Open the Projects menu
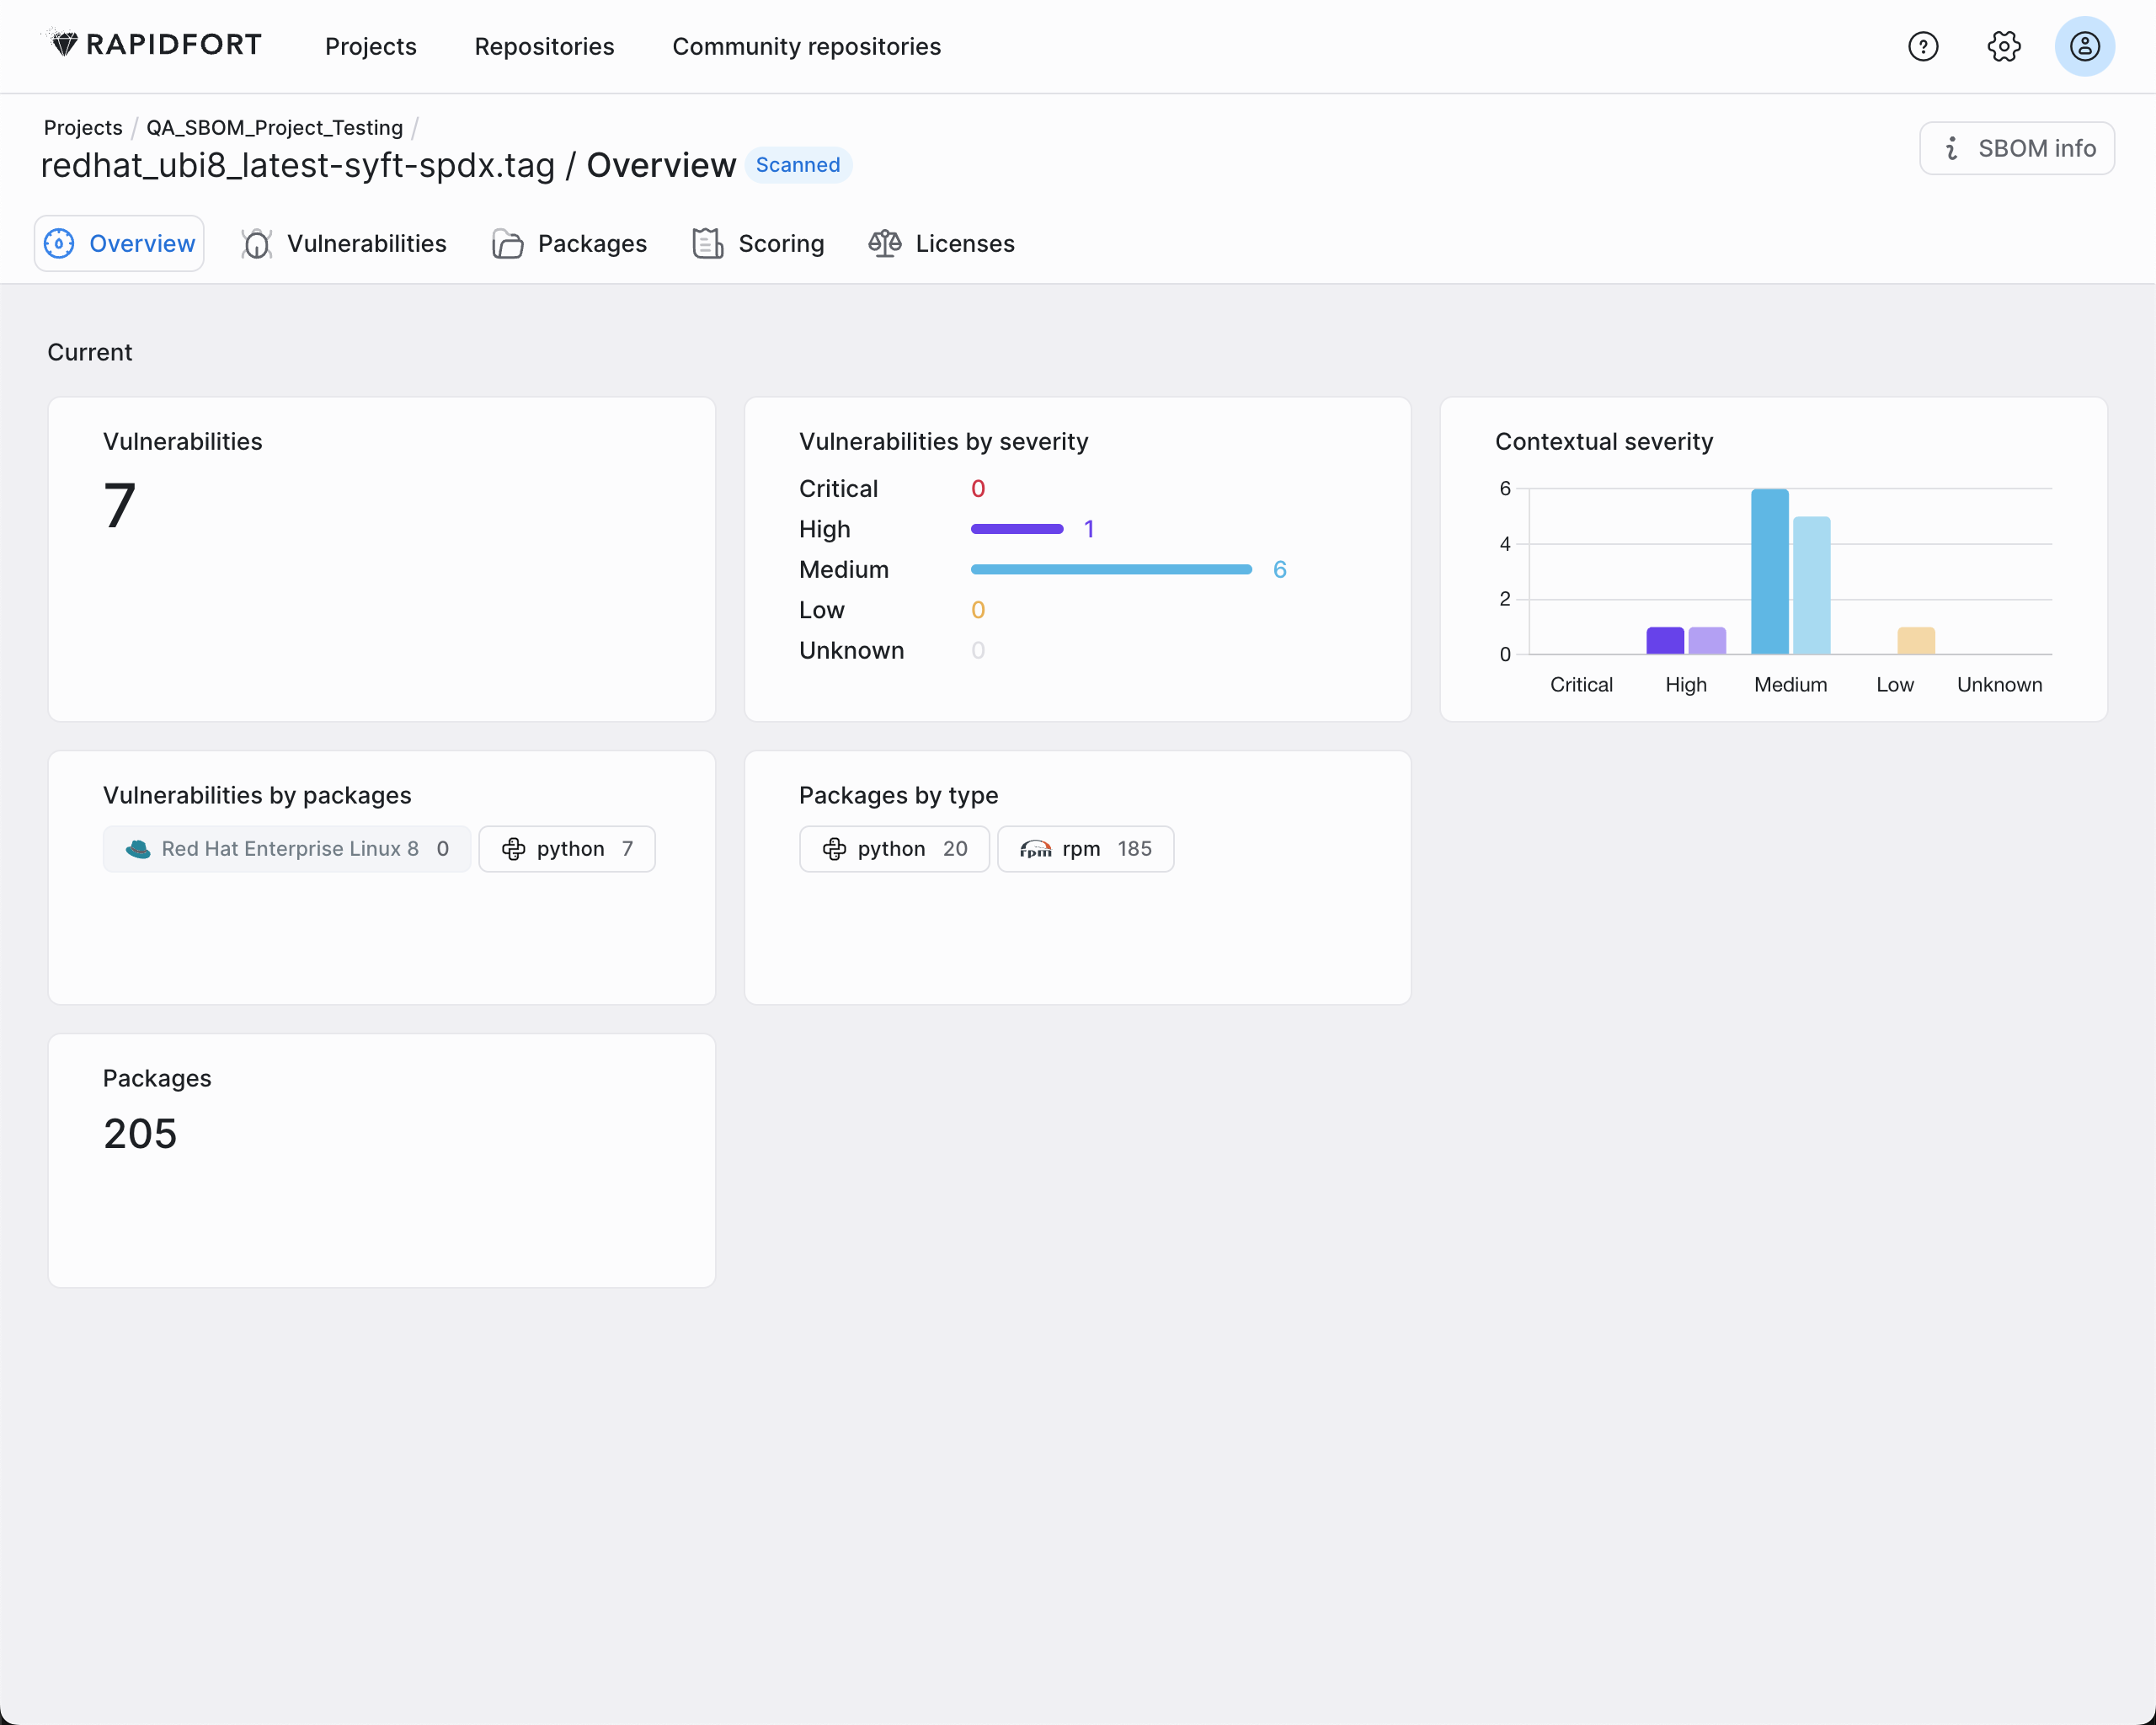2156x1725 pixels. (x=370, y=46)
